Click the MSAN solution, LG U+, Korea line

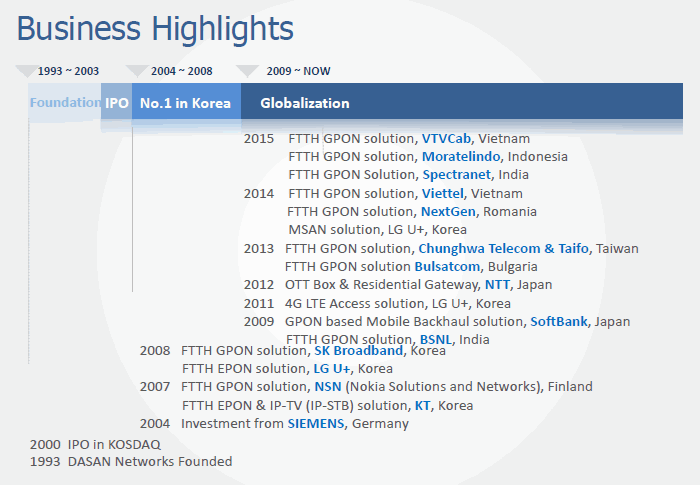click(377, 230)
